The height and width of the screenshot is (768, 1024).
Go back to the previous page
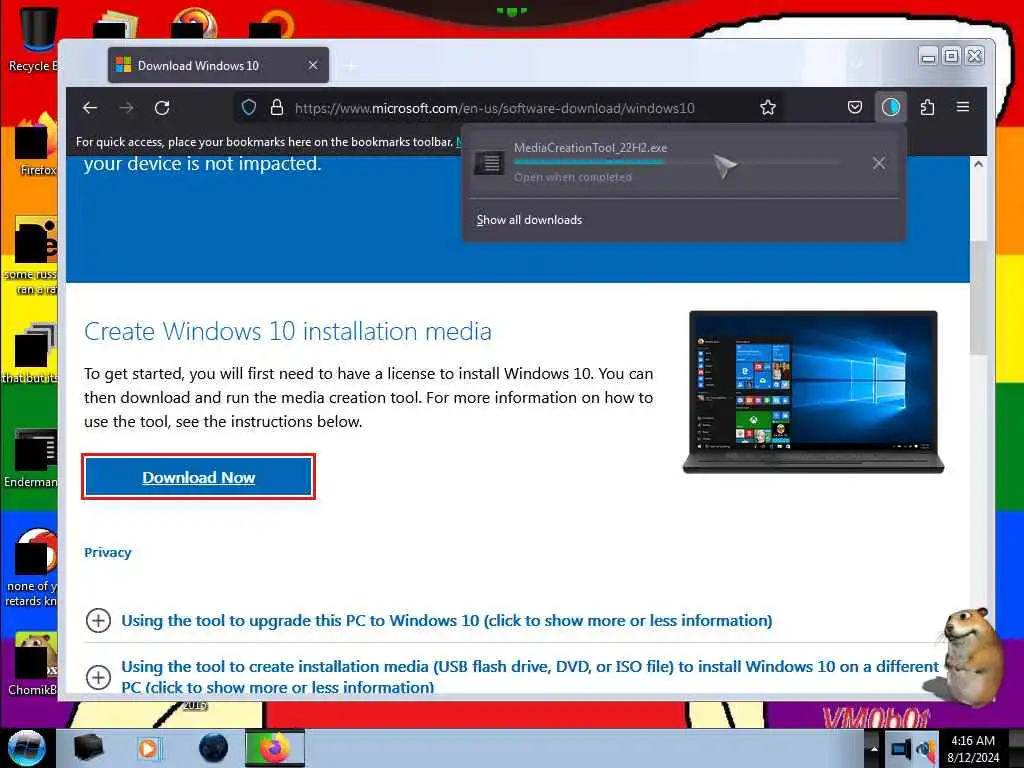(90, 108)
